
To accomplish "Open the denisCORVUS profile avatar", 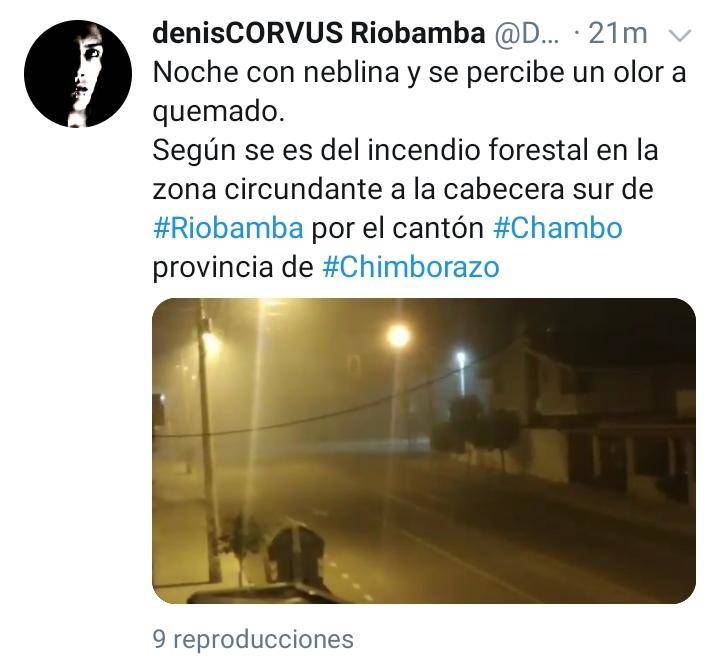I will point(78,73).
